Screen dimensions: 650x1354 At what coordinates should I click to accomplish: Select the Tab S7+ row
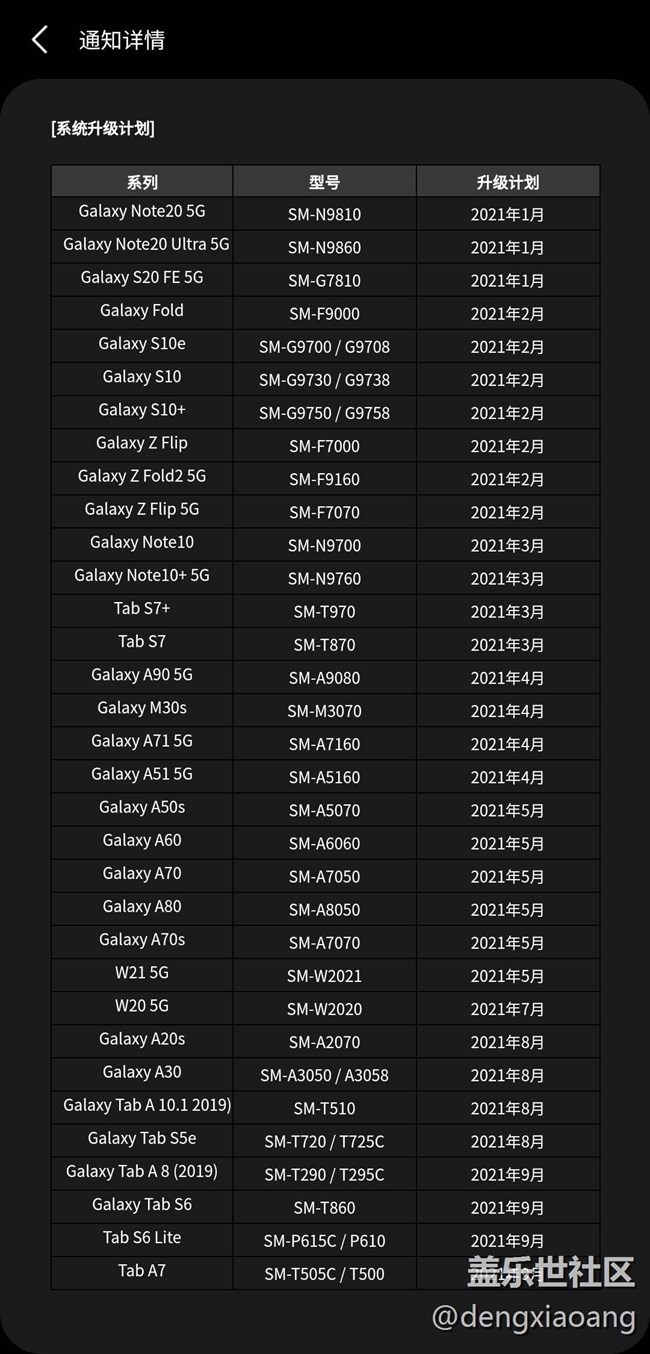tap(326, 611)
